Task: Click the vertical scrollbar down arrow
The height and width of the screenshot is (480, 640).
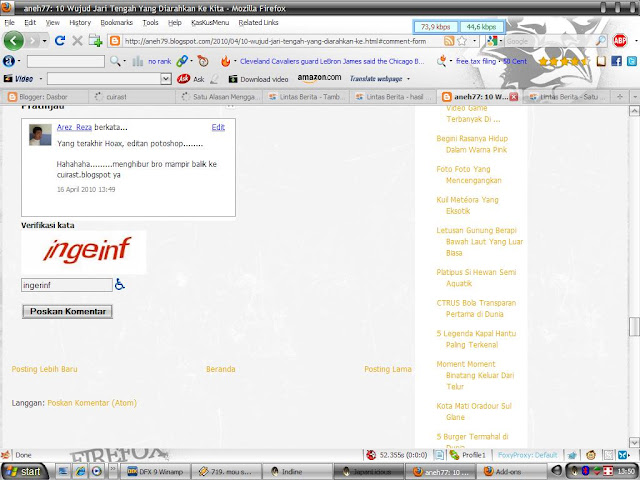Action: (x=634, y=442)
